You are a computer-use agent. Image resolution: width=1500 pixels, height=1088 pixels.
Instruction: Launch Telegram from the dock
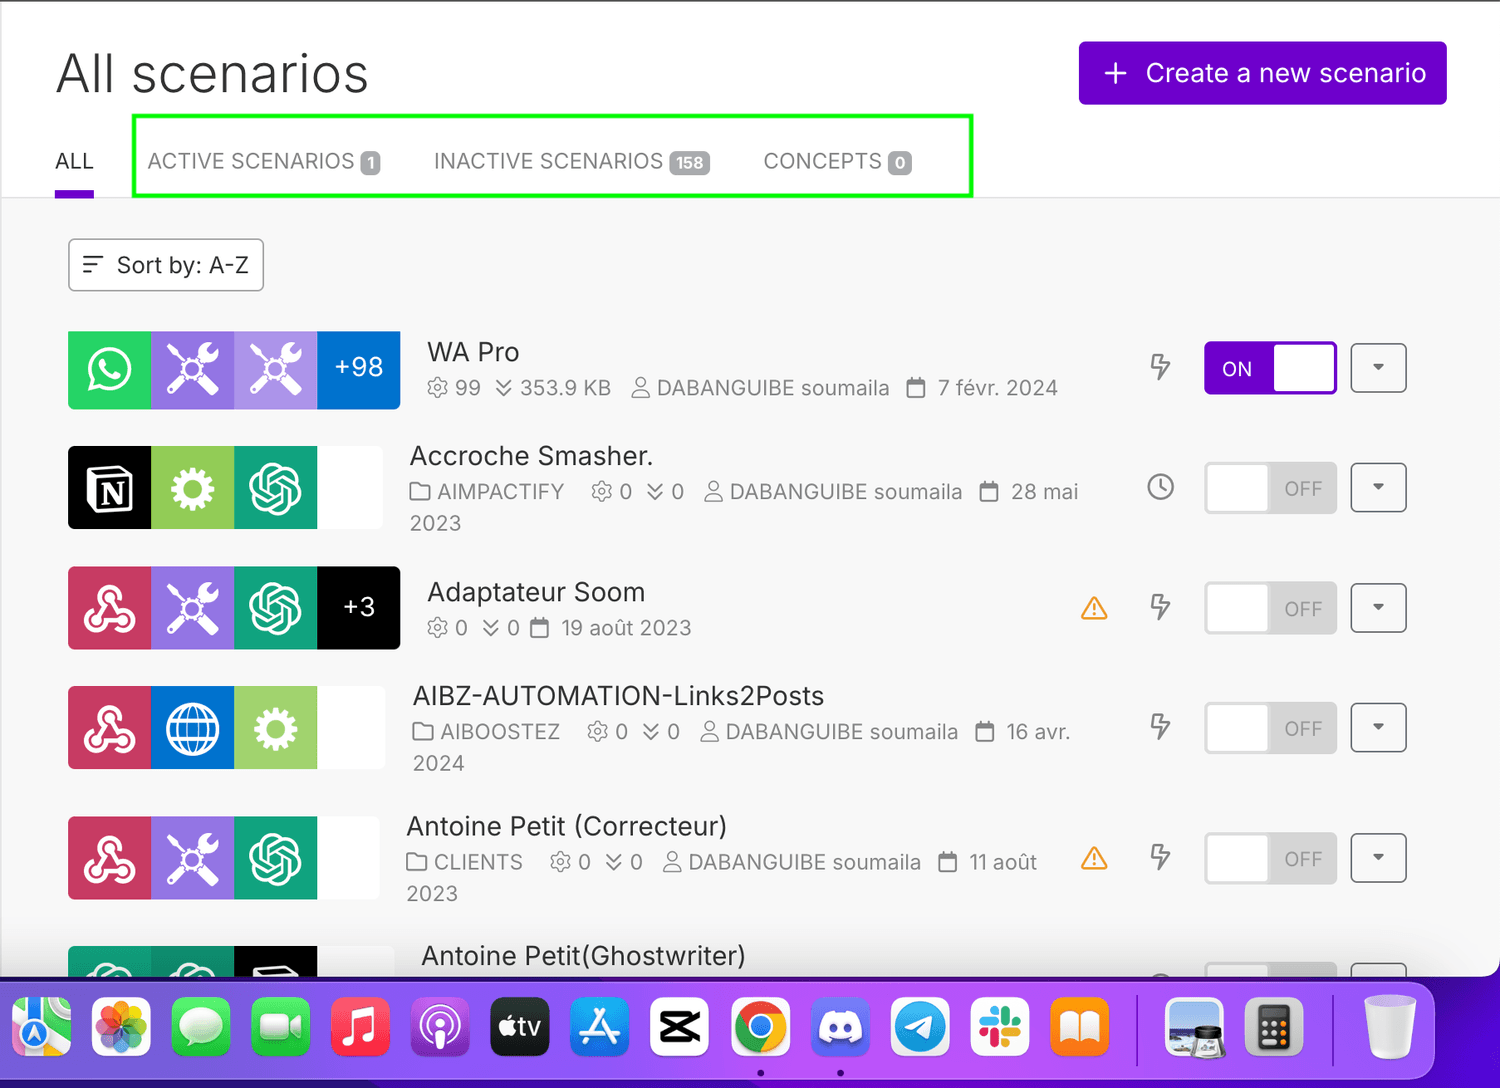(920, 1027)
